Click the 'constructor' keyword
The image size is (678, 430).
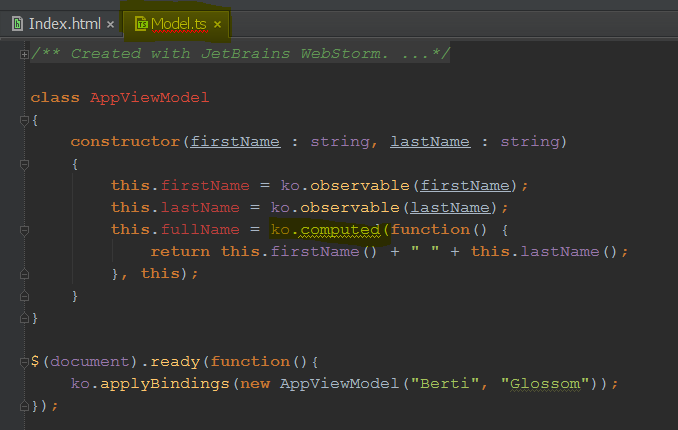pos(127,142)
